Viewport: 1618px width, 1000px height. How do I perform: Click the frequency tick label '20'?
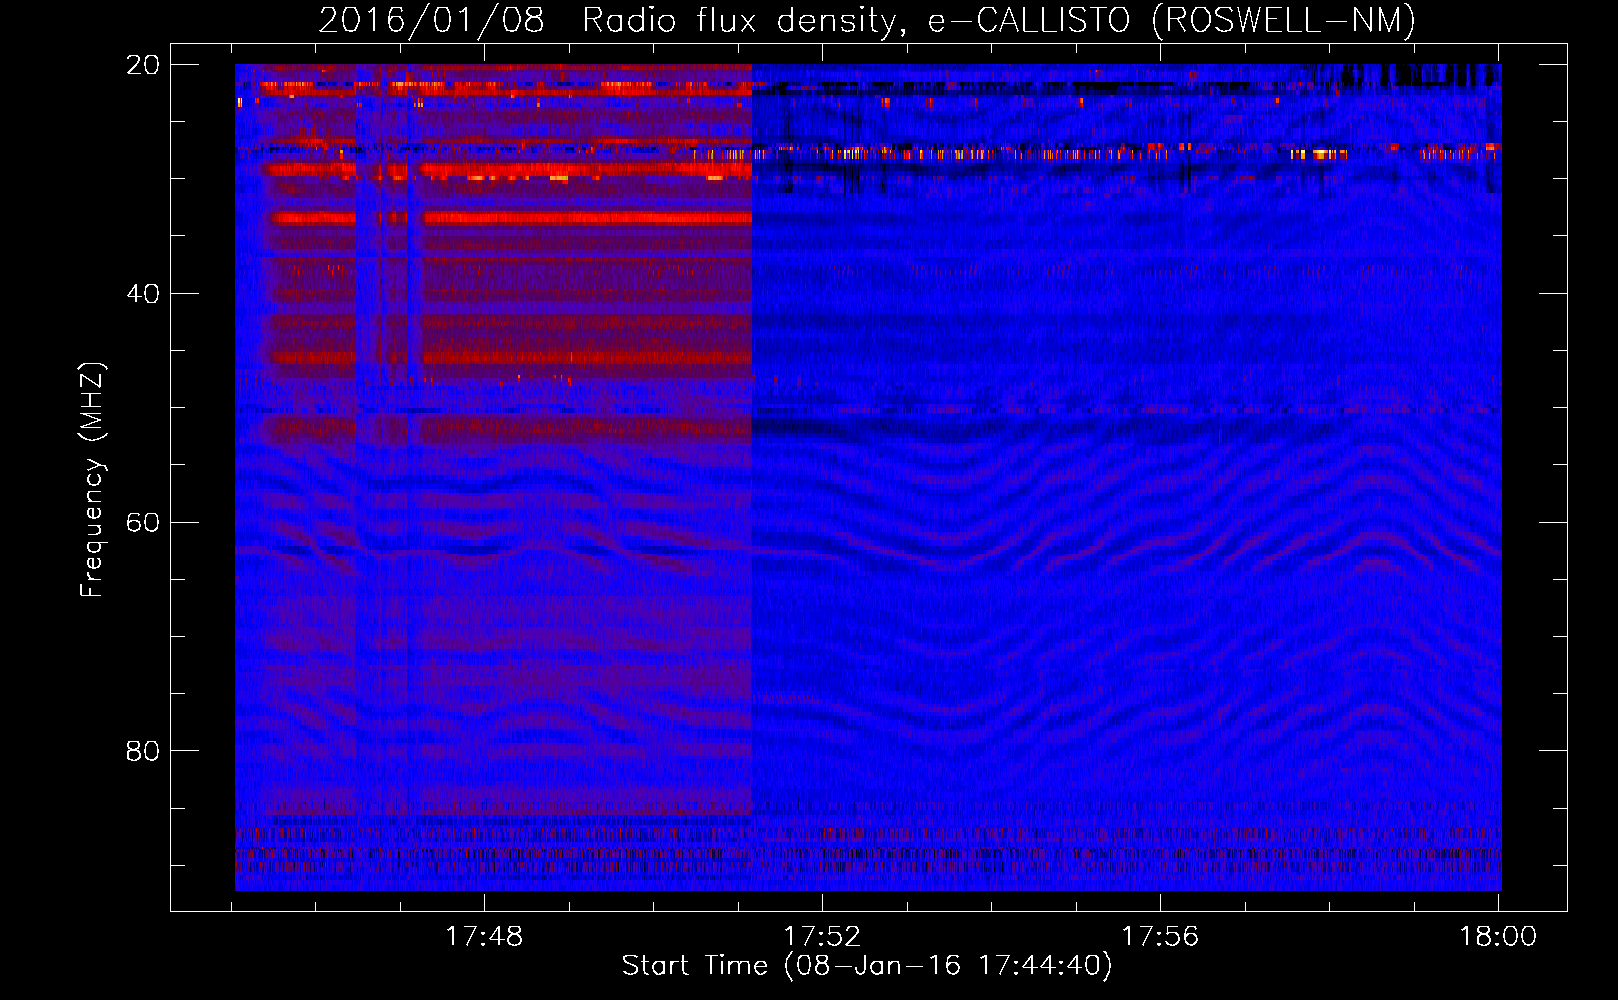pyautogui.click(x=143, y=65)
